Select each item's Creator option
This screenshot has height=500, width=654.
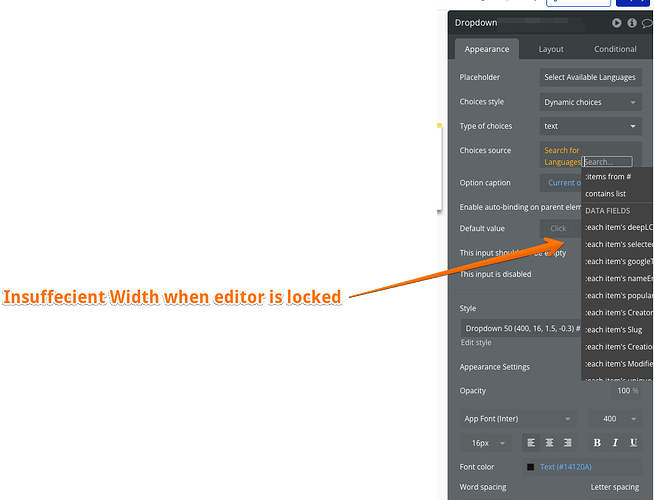[617, 313]
